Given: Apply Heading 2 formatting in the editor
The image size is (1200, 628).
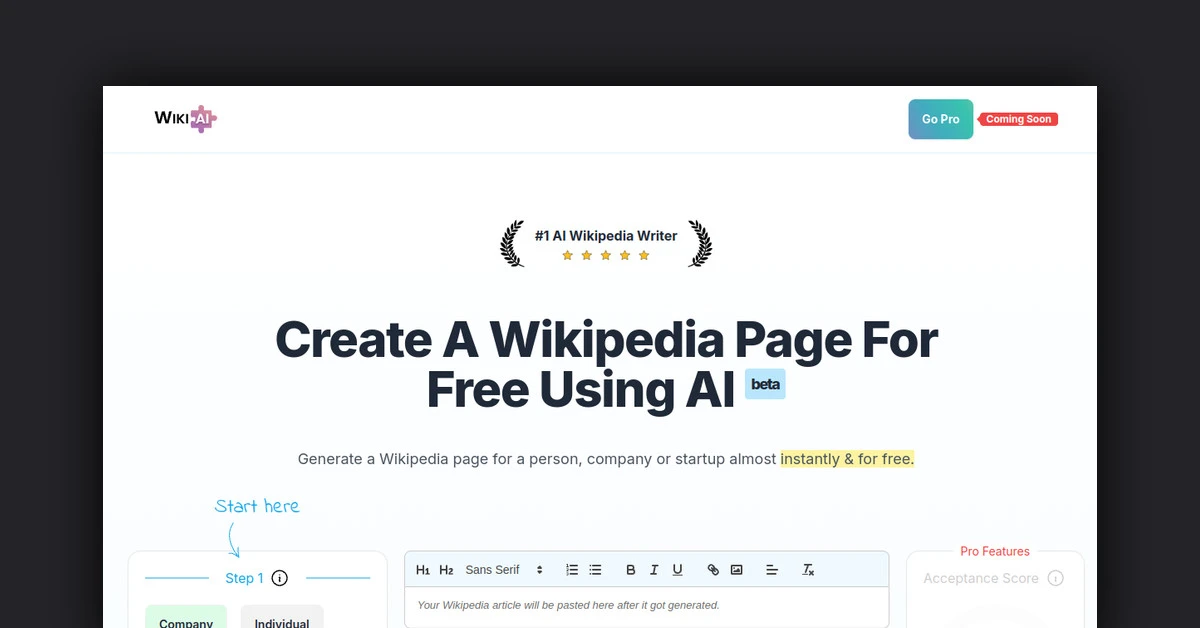Looking at the screenshot, I should pyautogui.click(x=447, y=569).
